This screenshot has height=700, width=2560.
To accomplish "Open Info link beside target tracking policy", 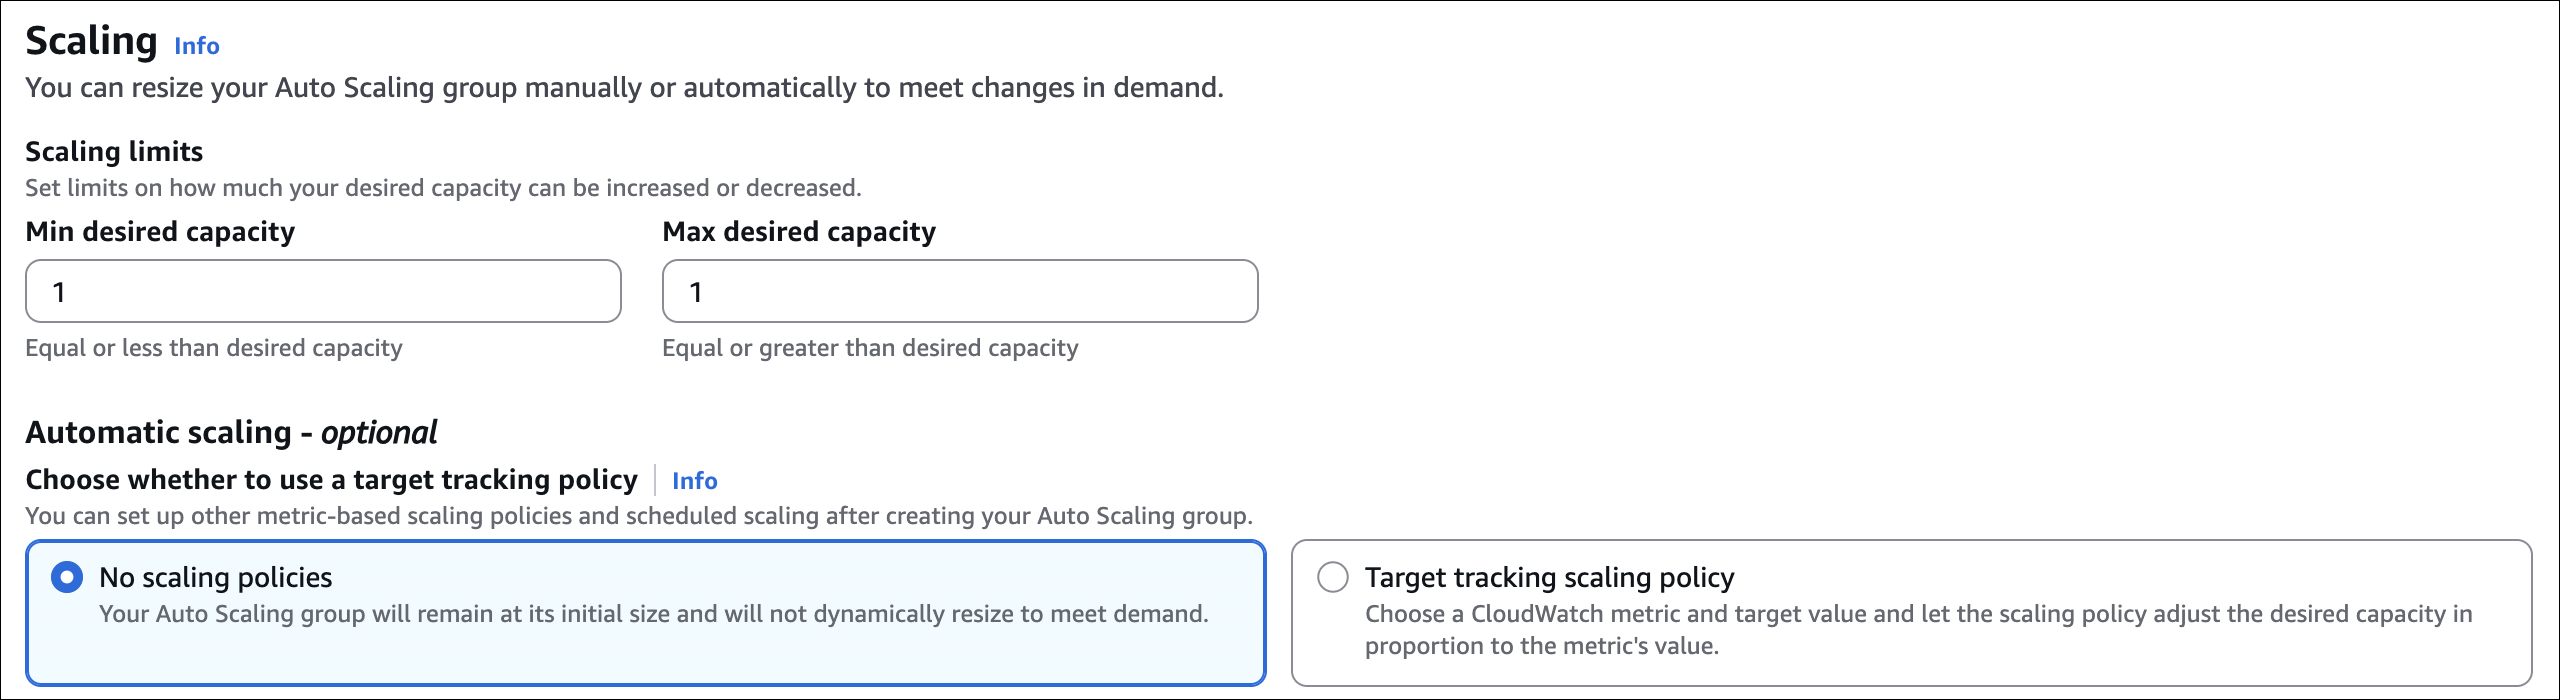I will click(x=694, y=481).
